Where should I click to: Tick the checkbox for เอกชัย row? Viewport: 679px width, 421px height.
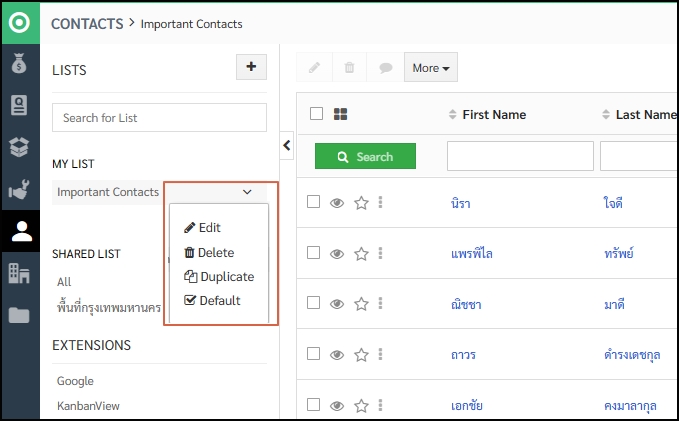coord(314,405)
